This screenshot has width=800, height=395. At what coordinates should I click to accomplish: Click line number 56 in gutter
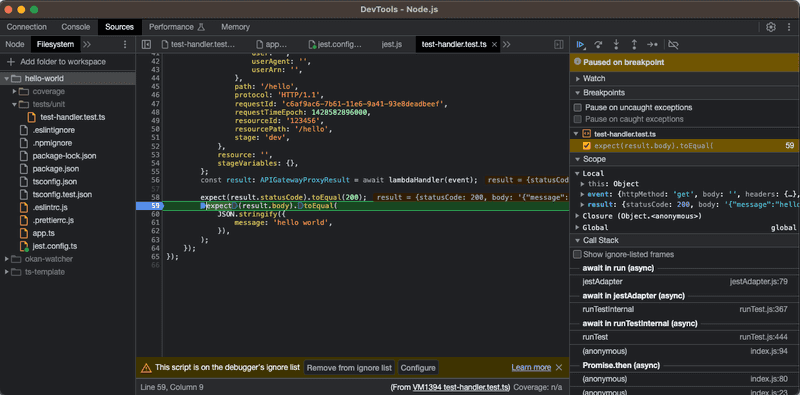tap(155, 180)
